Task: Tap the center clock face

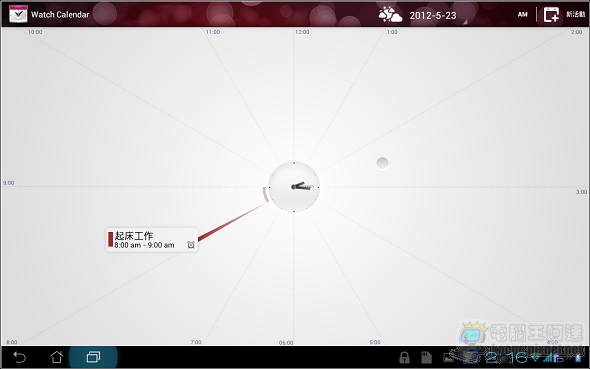Action: pyautogui.click(x=294, y=187)
